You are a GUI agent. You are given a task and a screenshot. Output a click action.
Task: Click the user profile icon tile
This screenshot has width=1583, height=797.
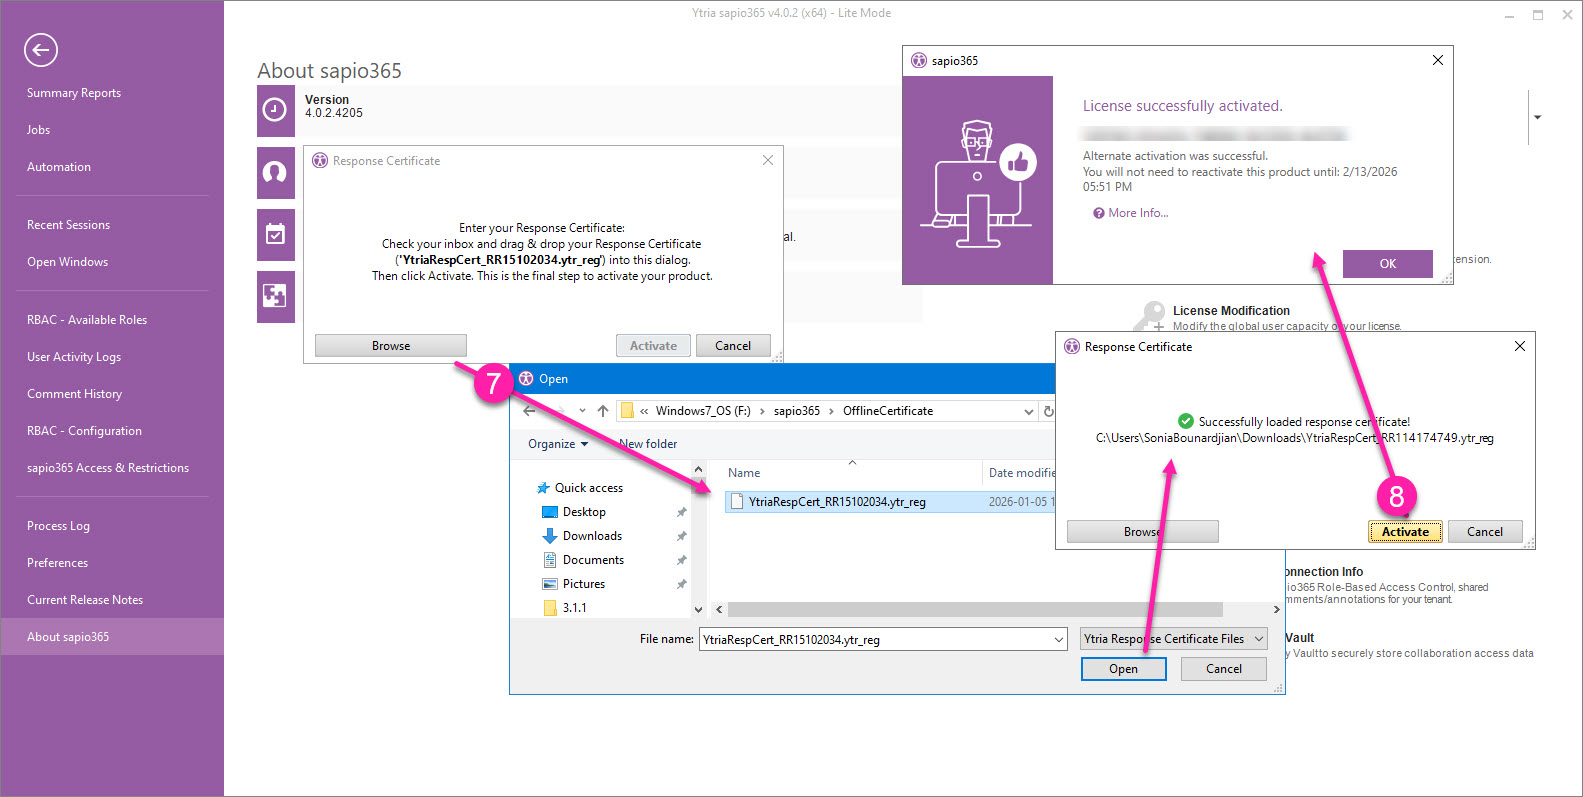(x=275, y=173)
